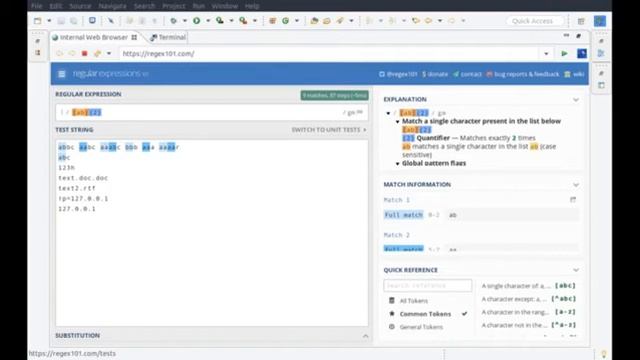Click the matches count status badge

click(x=335, y=95)
